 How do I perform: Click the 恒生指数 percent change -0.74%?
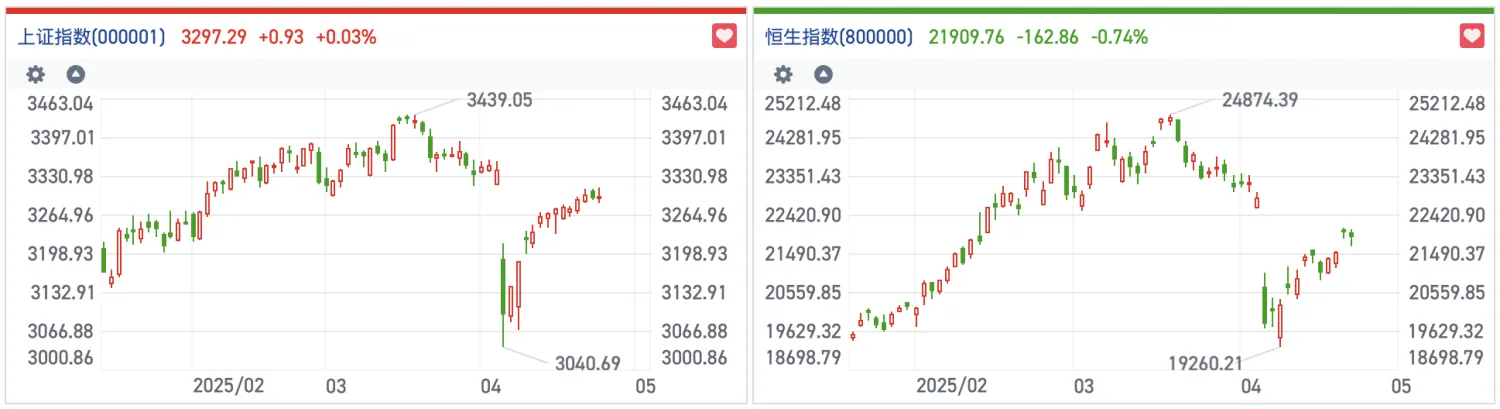tap(1119, 37)
